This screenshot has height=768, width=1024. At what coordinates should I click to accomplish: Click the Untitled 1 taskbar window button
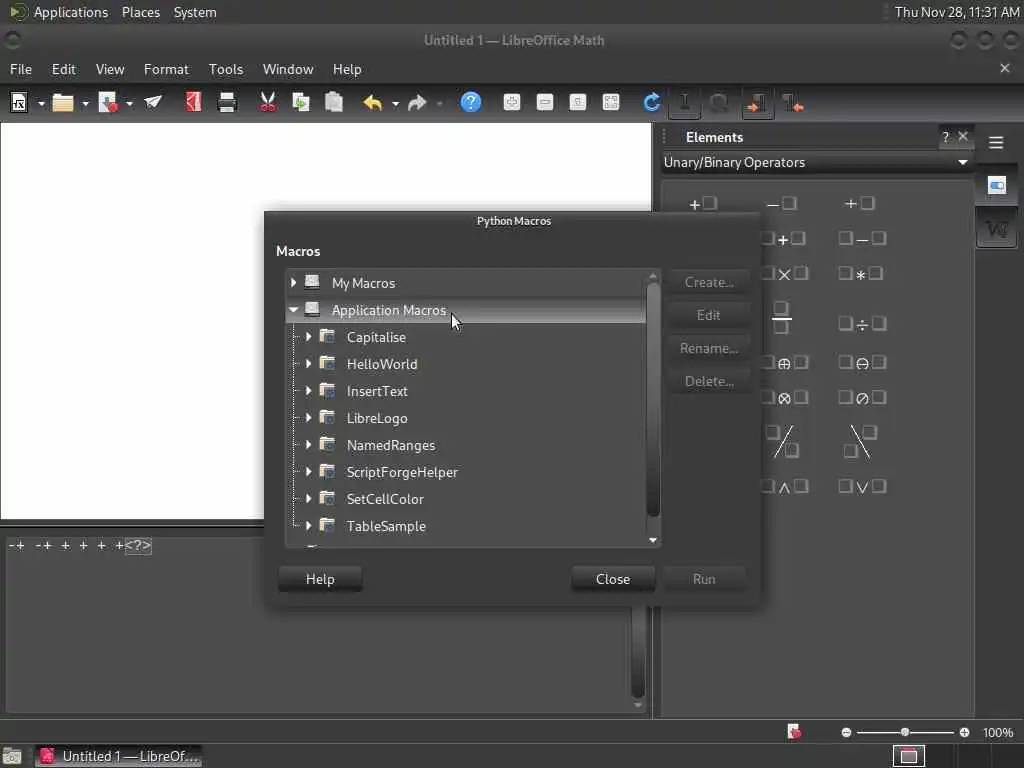coord(118,756)
